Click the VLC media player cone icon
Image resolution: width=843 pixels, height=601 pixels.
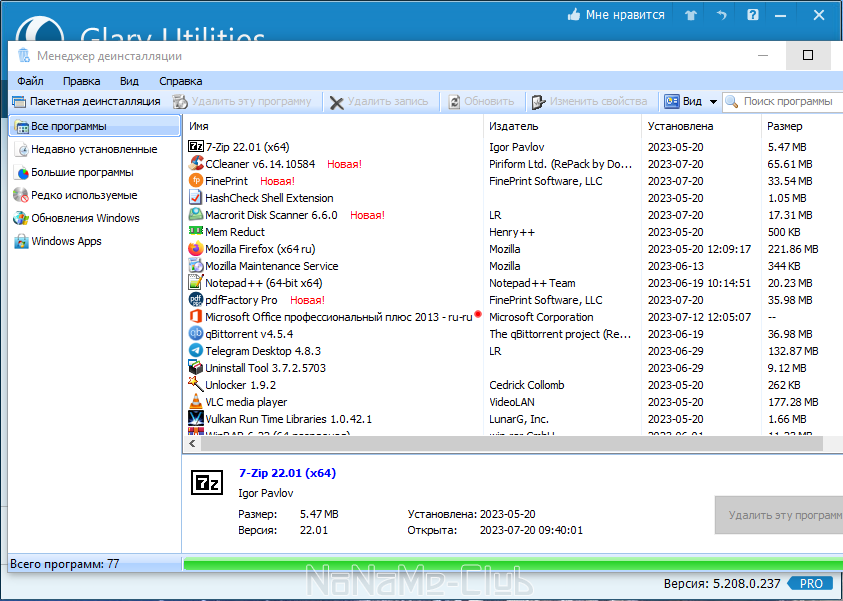196,402
